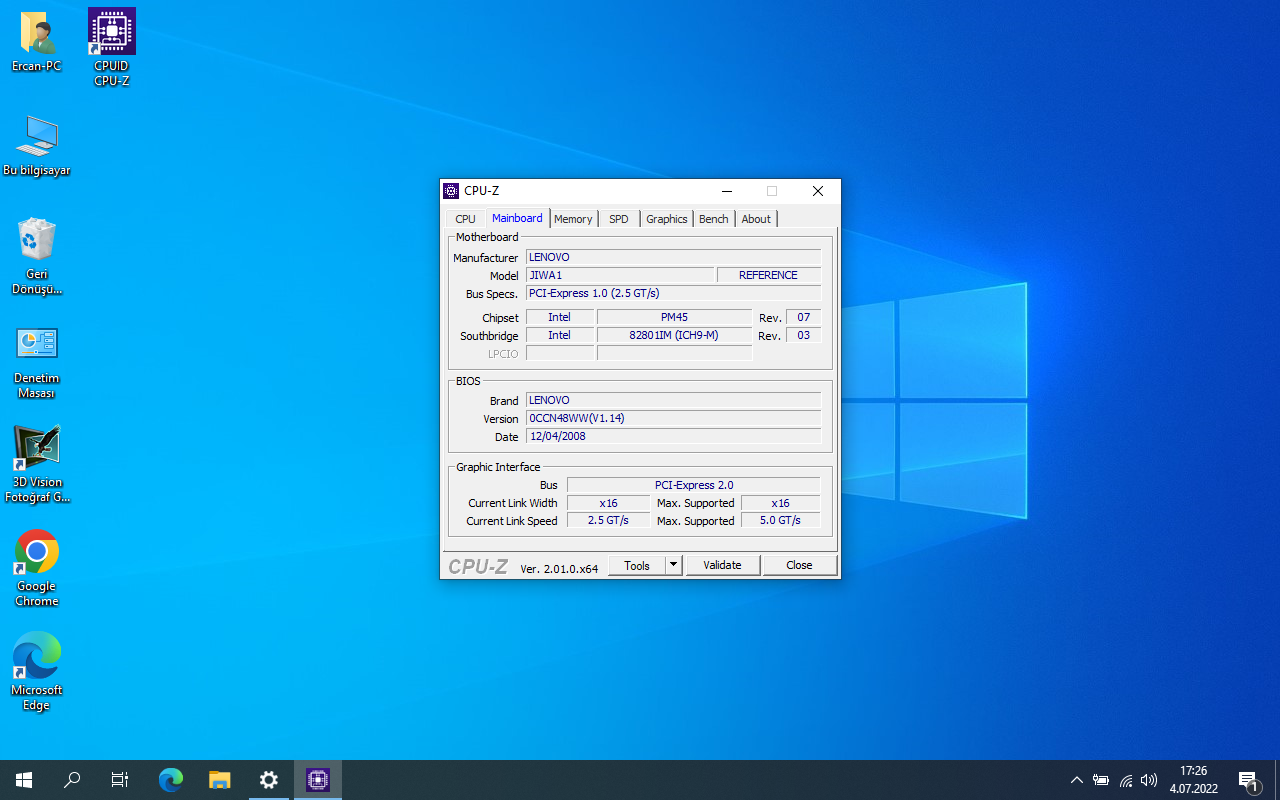This screenshot has width=1280, height=800.
Task: Switch to the Bench tab
Action: (x=714, y=219)
